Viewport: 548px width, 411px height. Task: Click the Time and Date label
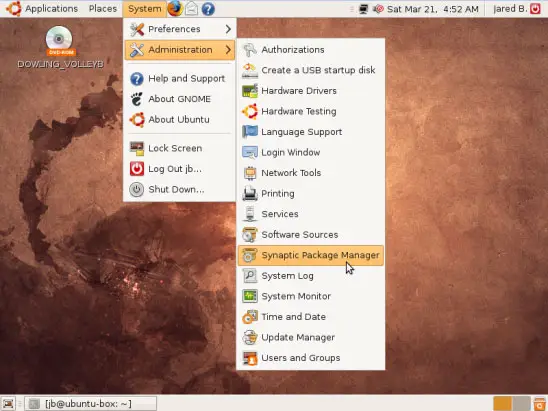294,317
